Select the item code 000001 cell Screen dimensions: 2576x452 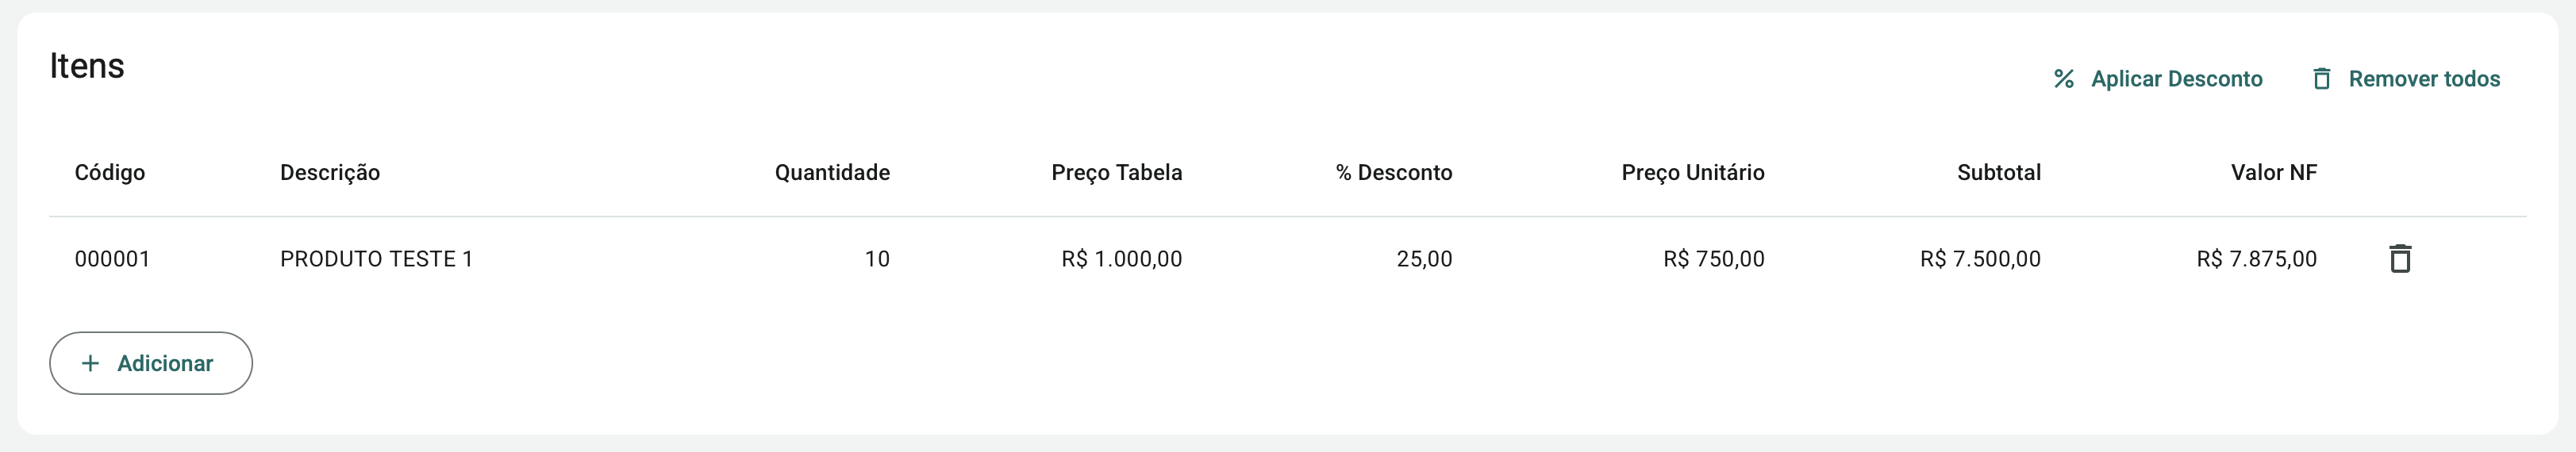112,259
